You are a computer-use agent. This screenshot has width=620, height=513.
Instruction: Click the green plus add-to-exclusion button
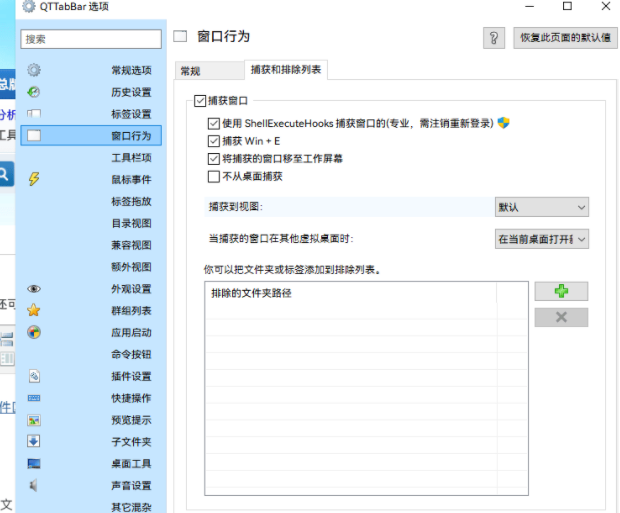tap(561, 292)
